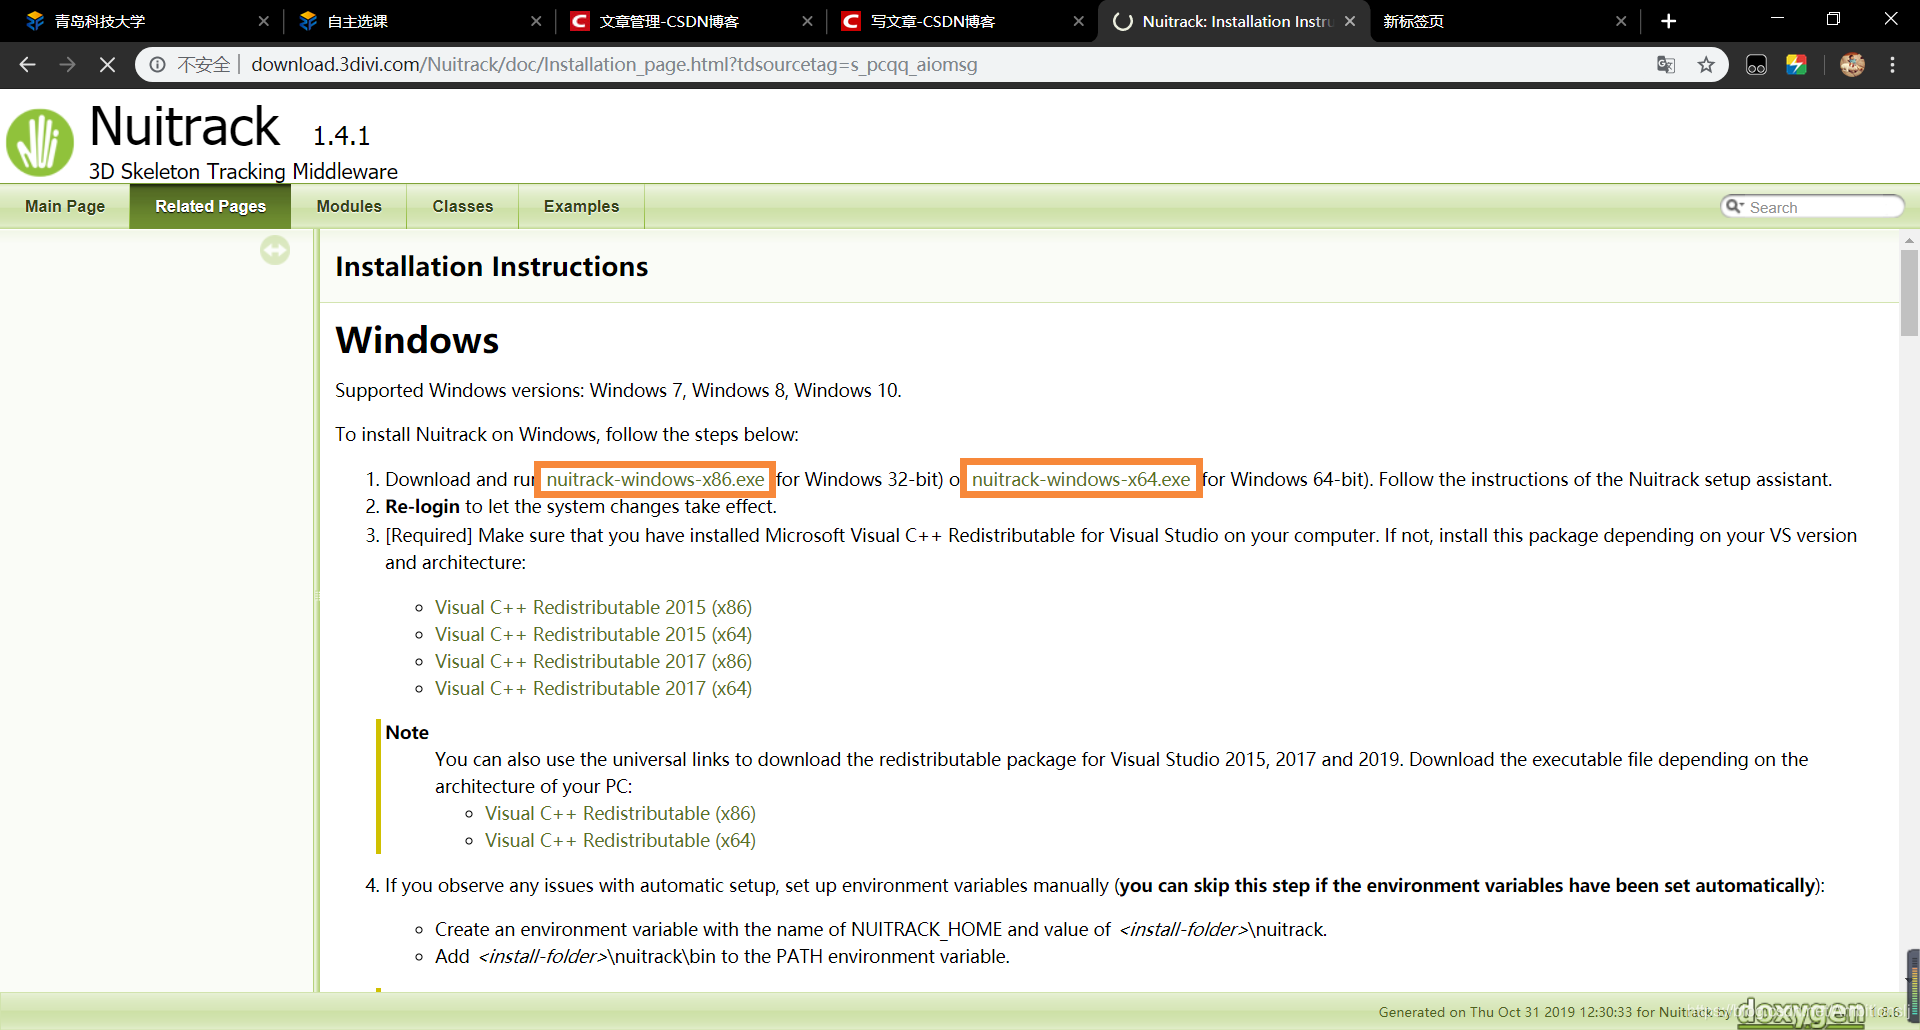Viewport: 1920px width, 1030px height.
Task: Click the Note label
Action: [x=407, y=732]
